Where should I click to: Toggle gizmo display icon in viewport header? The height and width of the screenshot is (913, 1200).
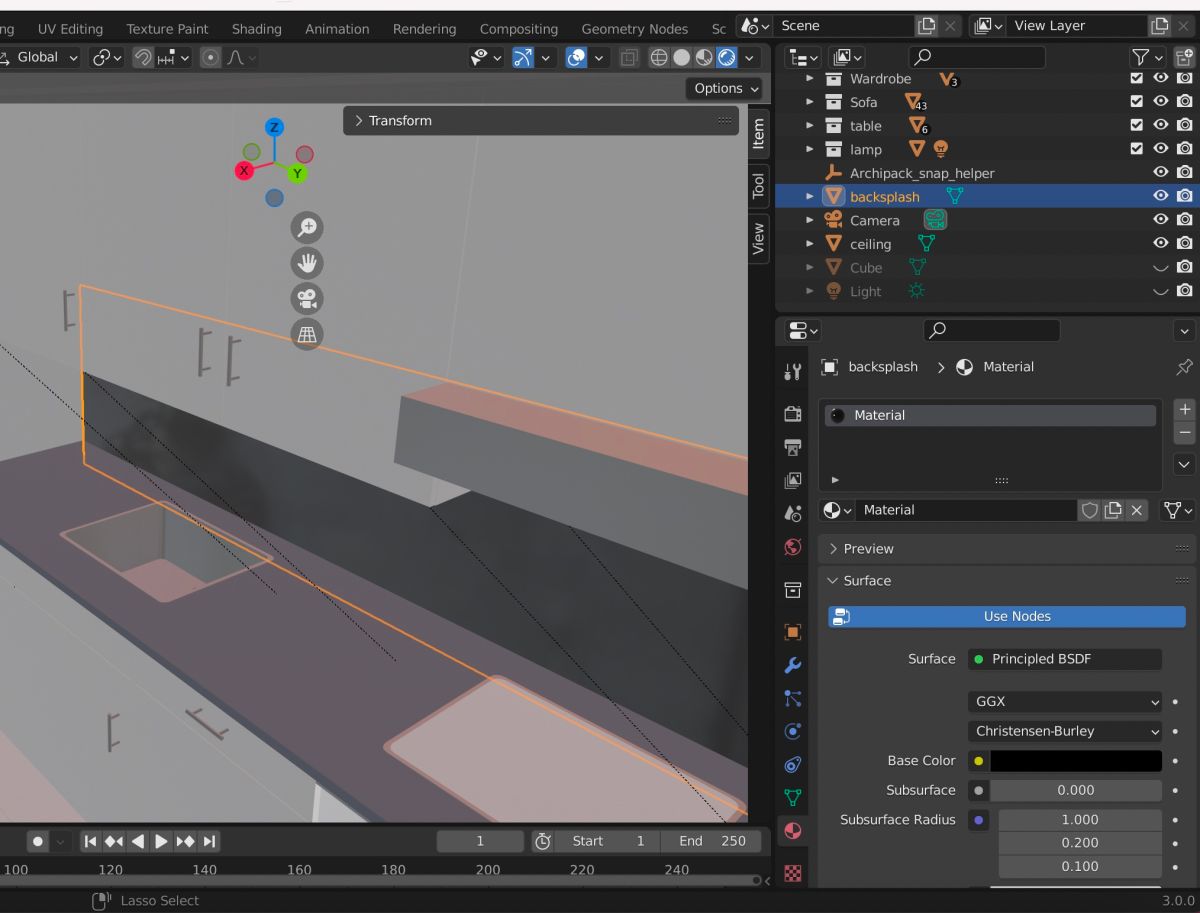[x=524, y=57]
